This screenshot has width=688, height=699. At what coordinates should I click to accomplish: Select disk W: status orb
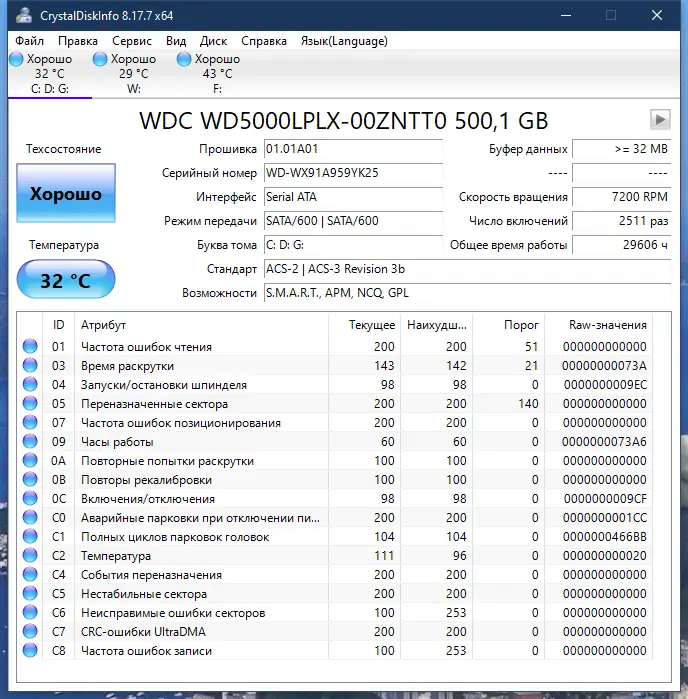(x=100, y=59)
